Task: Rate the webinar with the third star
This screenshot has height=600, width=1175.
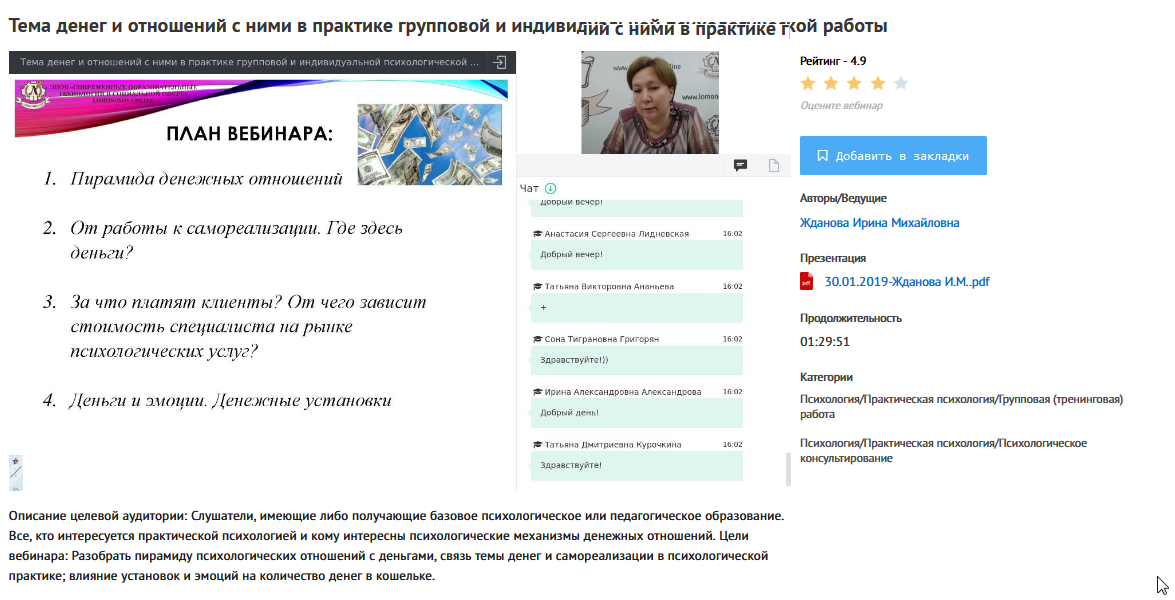Action: [855, 83]
